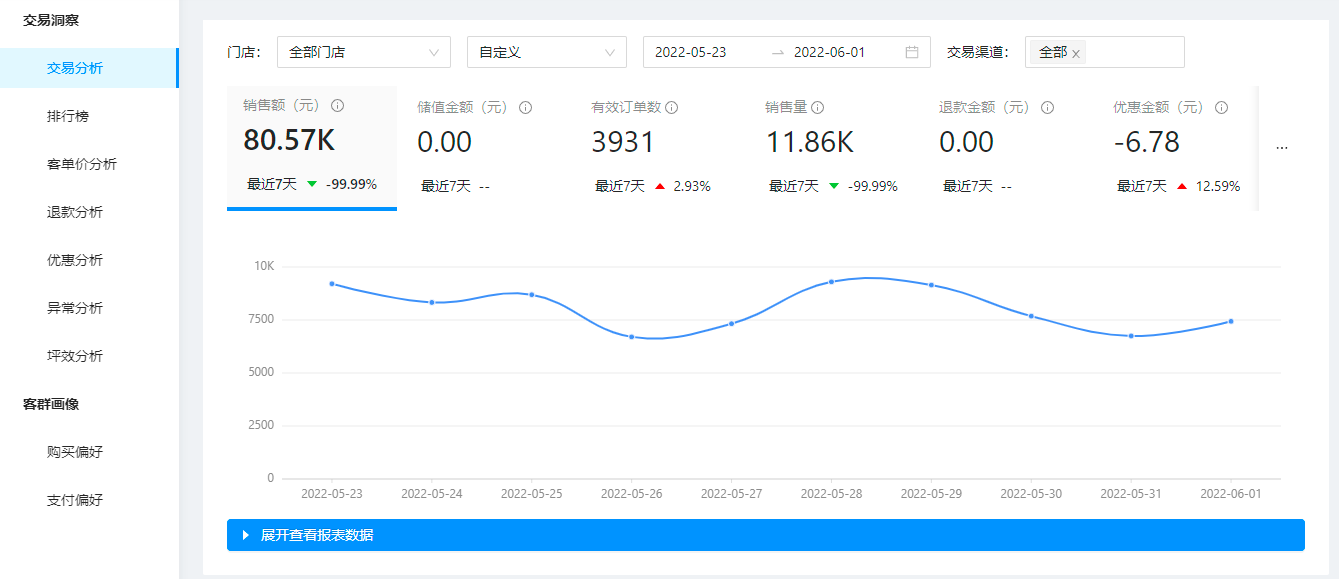Click info icon next to 有效订单数
The image size is (1339, 579).
pyautogui.click(x=672, y=108)
